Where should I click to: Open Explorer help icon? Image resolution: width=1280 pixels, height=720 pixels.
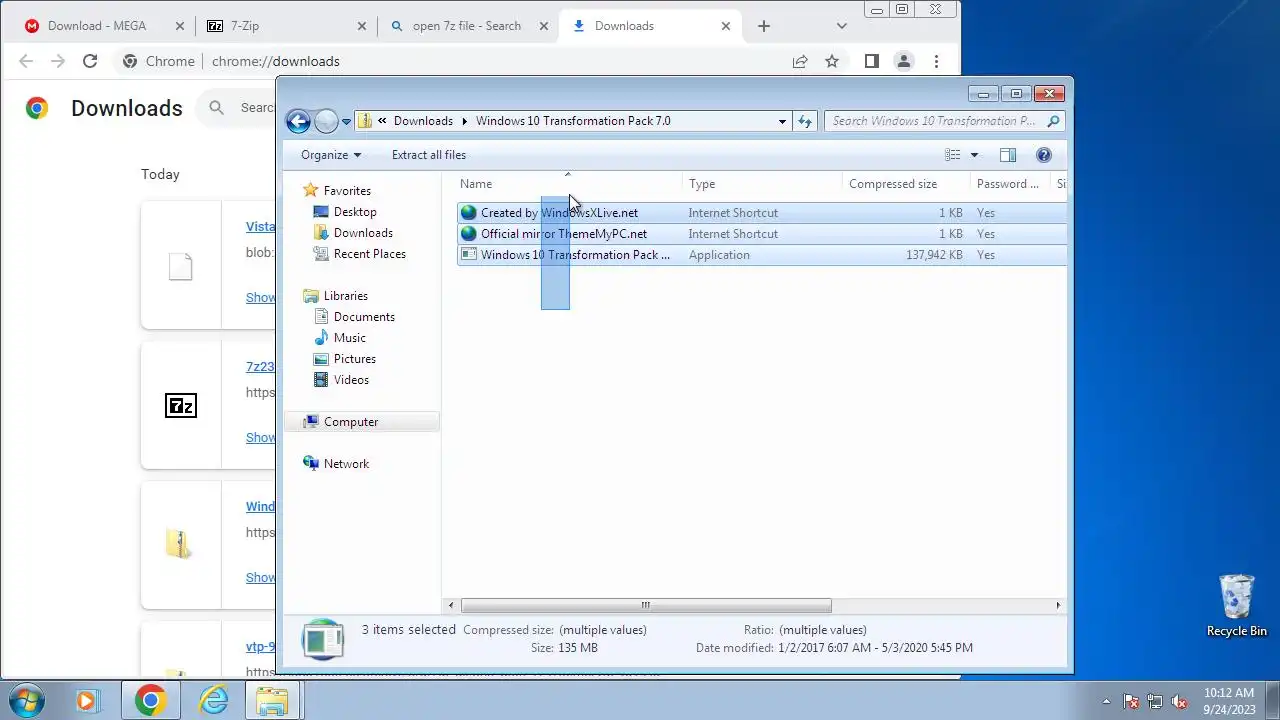point(1044,155)
